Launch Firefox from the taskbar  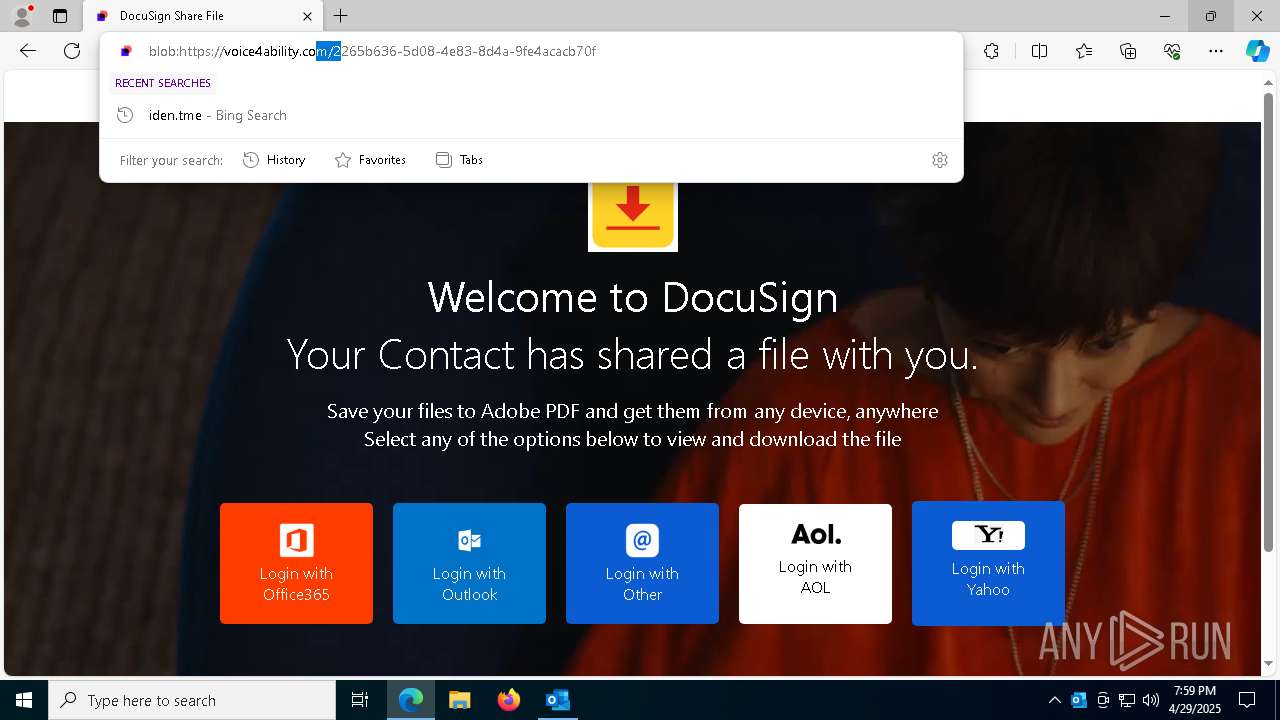pos(508,700)
